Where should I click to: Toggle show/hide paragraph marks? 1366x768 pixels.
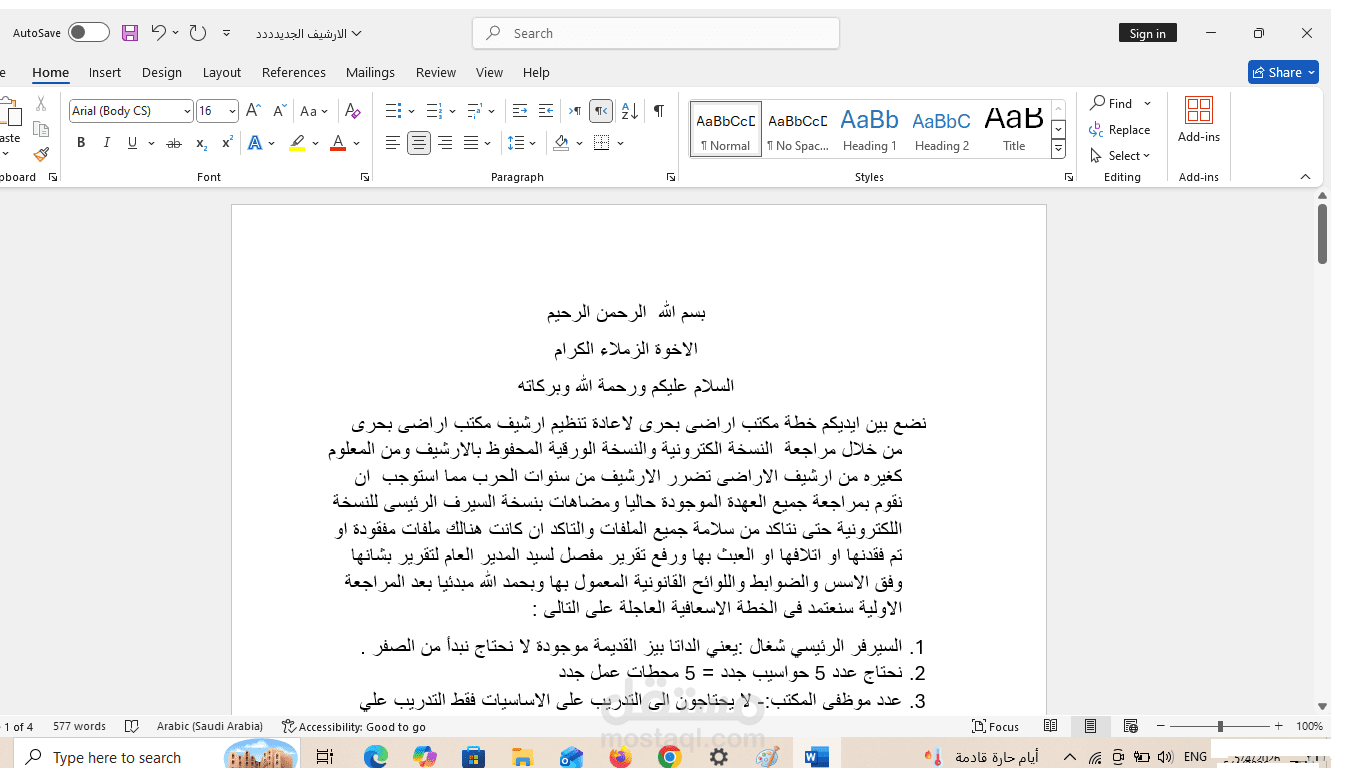(659, 111)
